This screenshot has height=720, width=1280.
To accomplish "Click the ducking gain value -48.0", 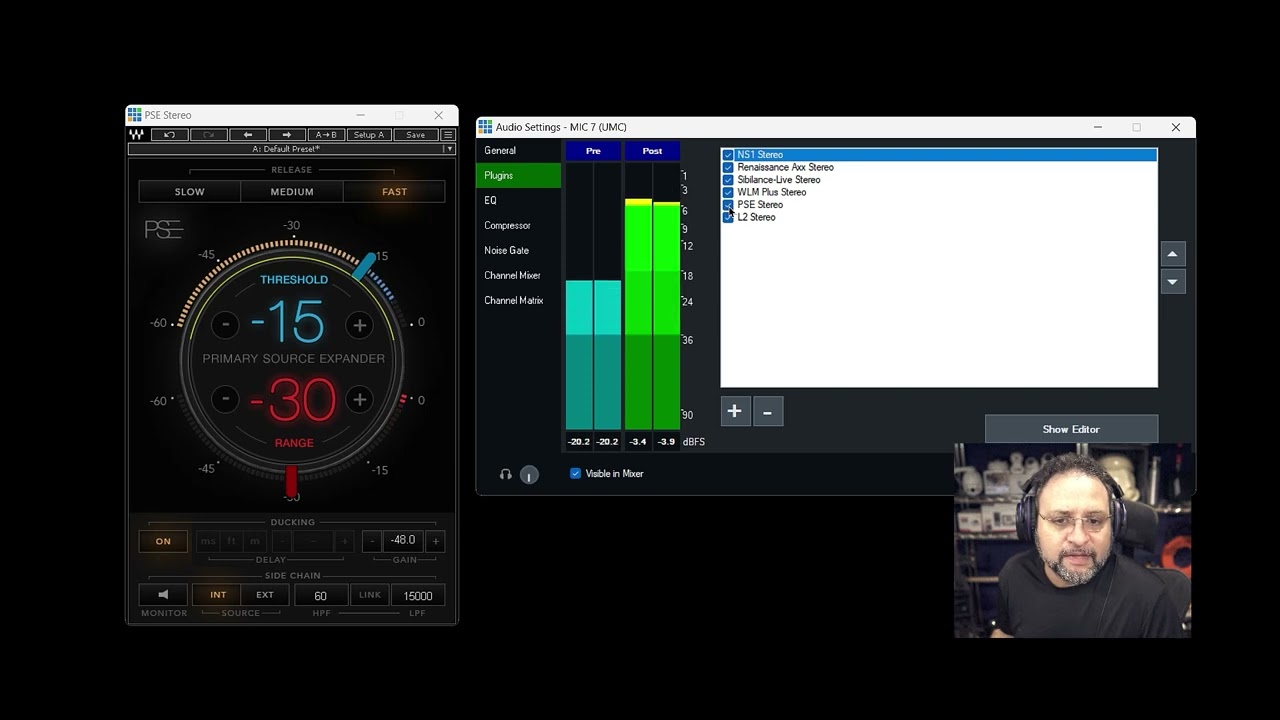I will click(x=403, y=541).
